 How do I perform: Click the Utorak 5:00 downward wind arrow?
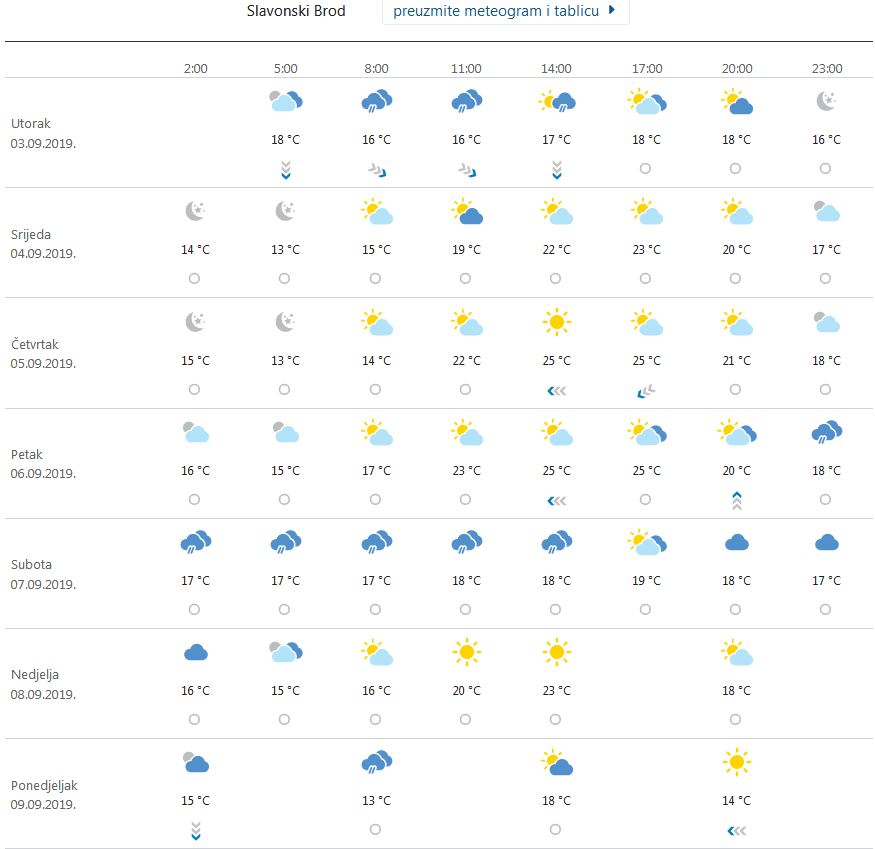[285, 169]
